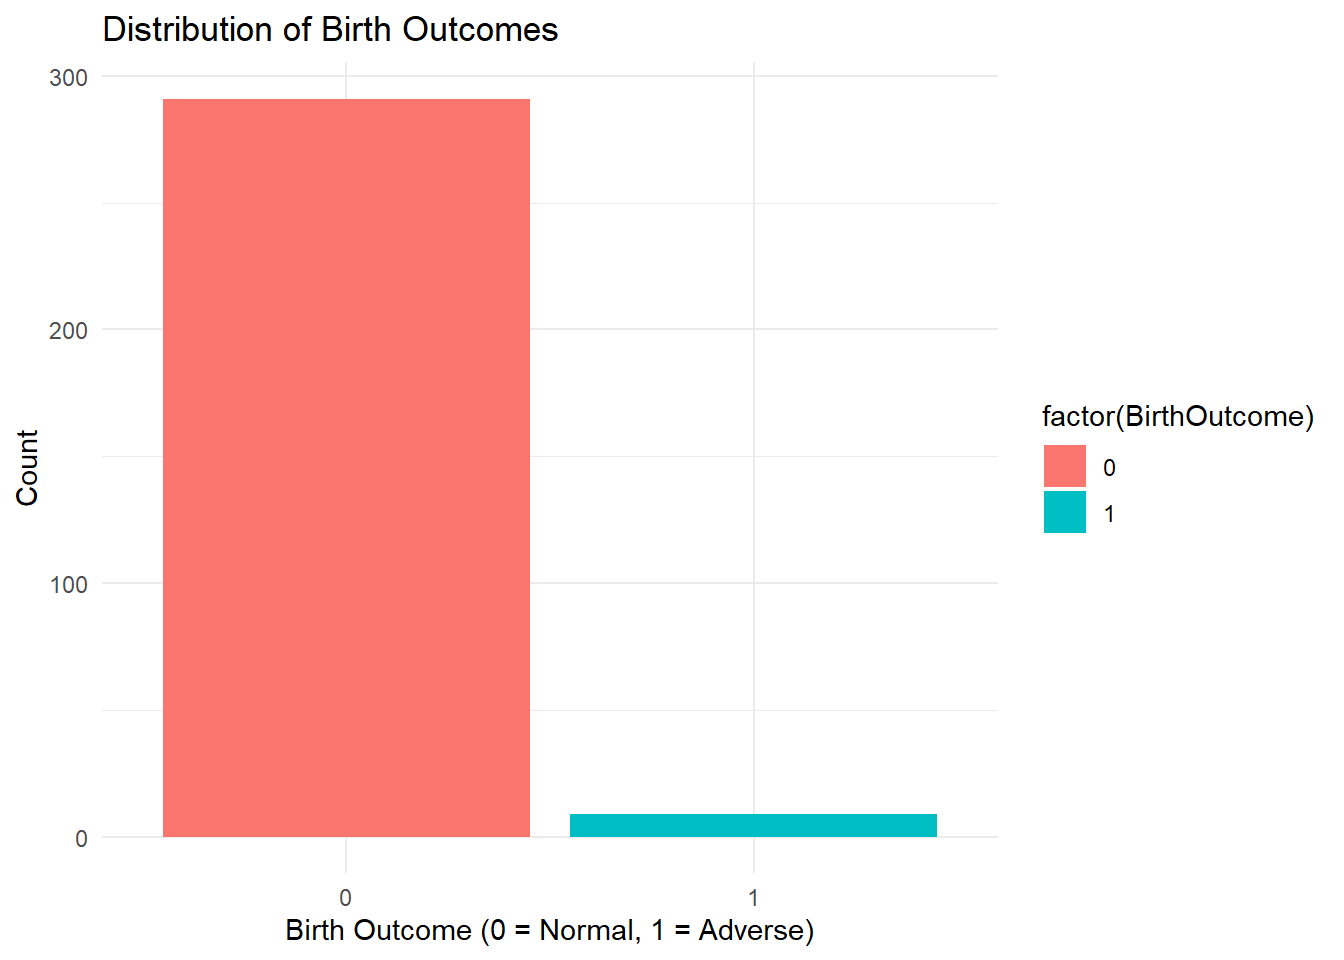Select the short teal bar for outcome 1

tap(753, 825)
